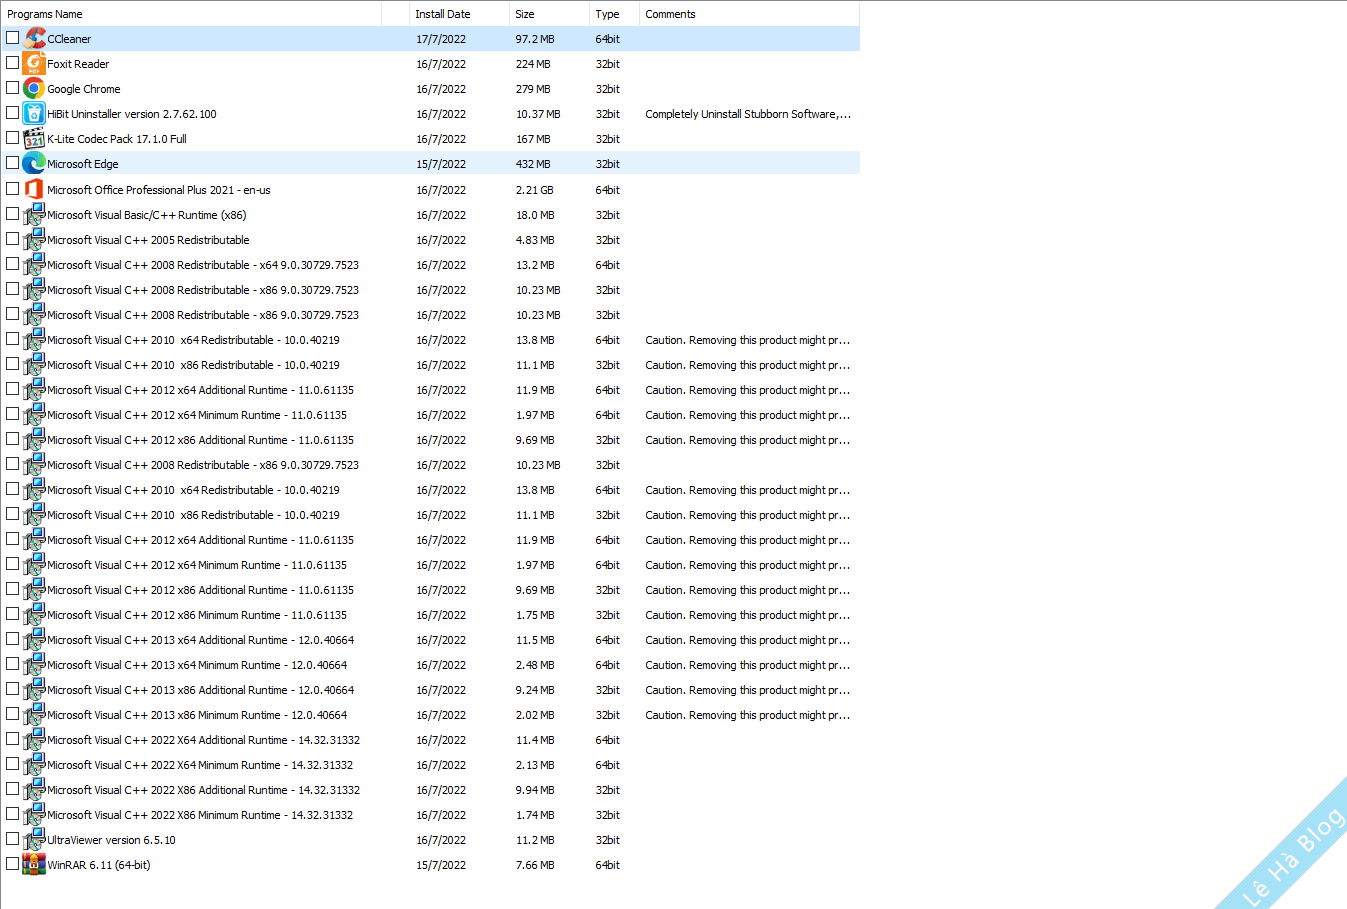Select the UltraViewer version 6.5.10 entry
This screenshot has height=909, width=1347.
pos(110,840)
